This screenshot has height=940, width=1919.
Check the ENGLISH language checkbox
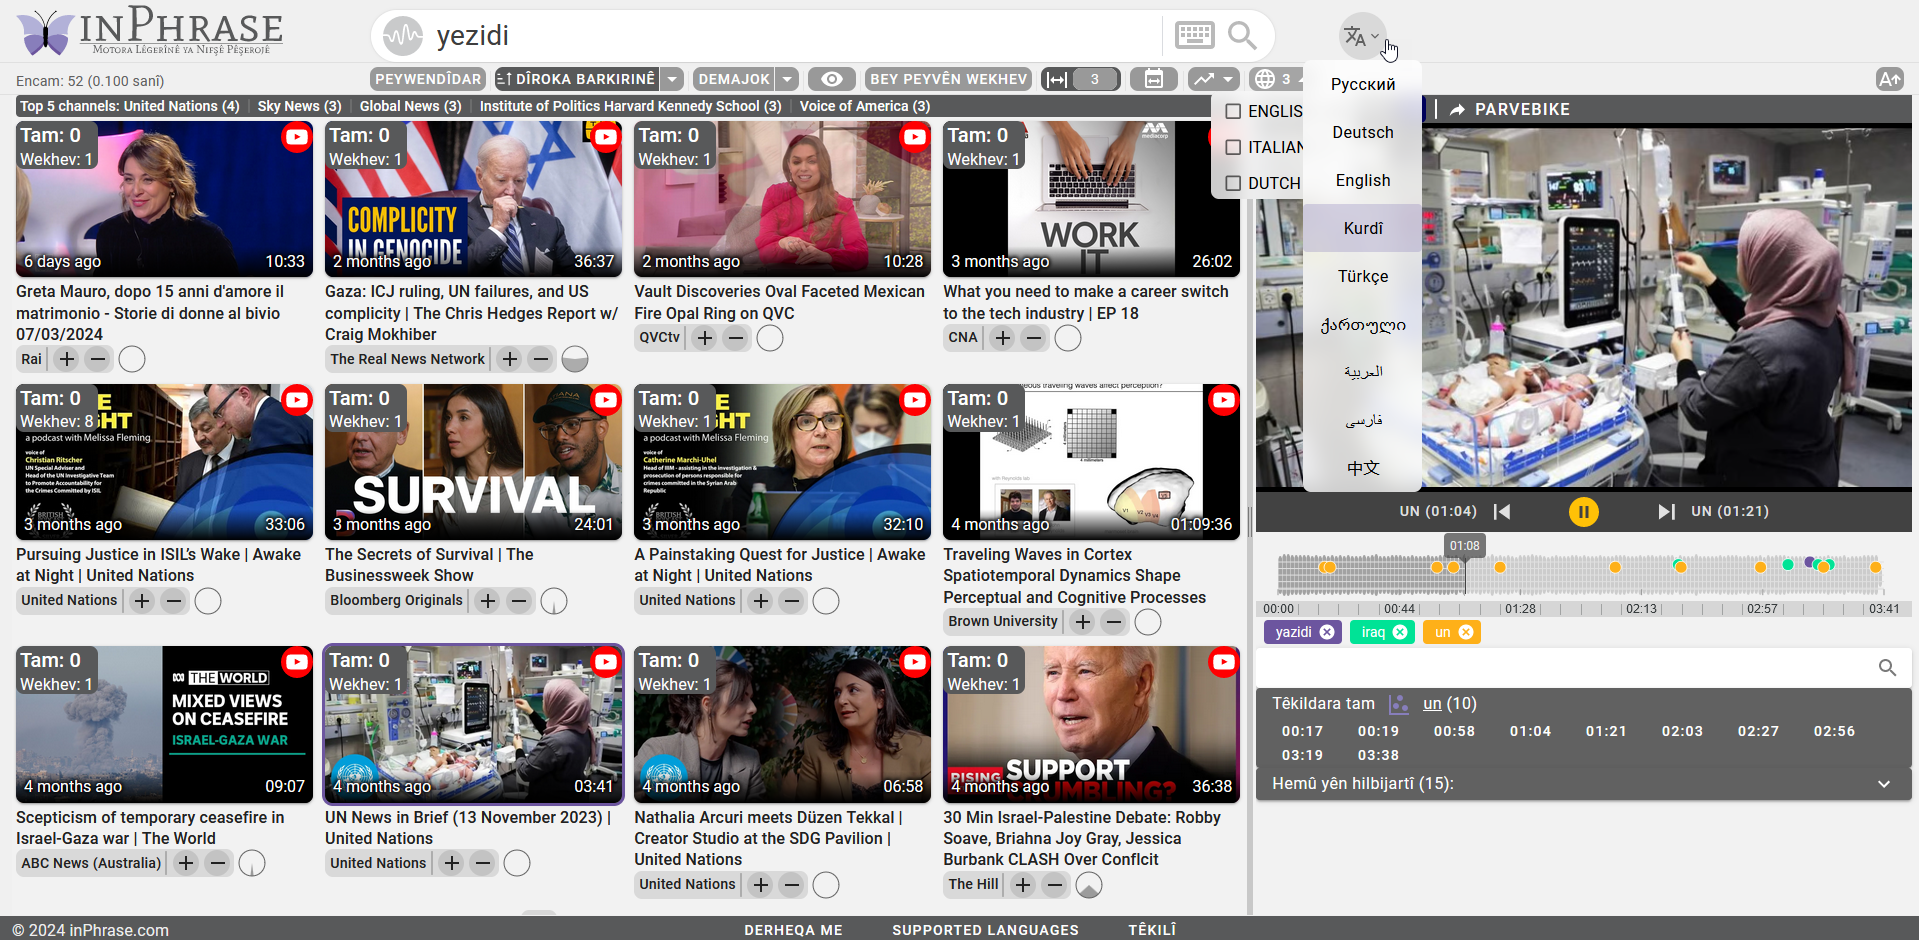(x=1233, y=111)
